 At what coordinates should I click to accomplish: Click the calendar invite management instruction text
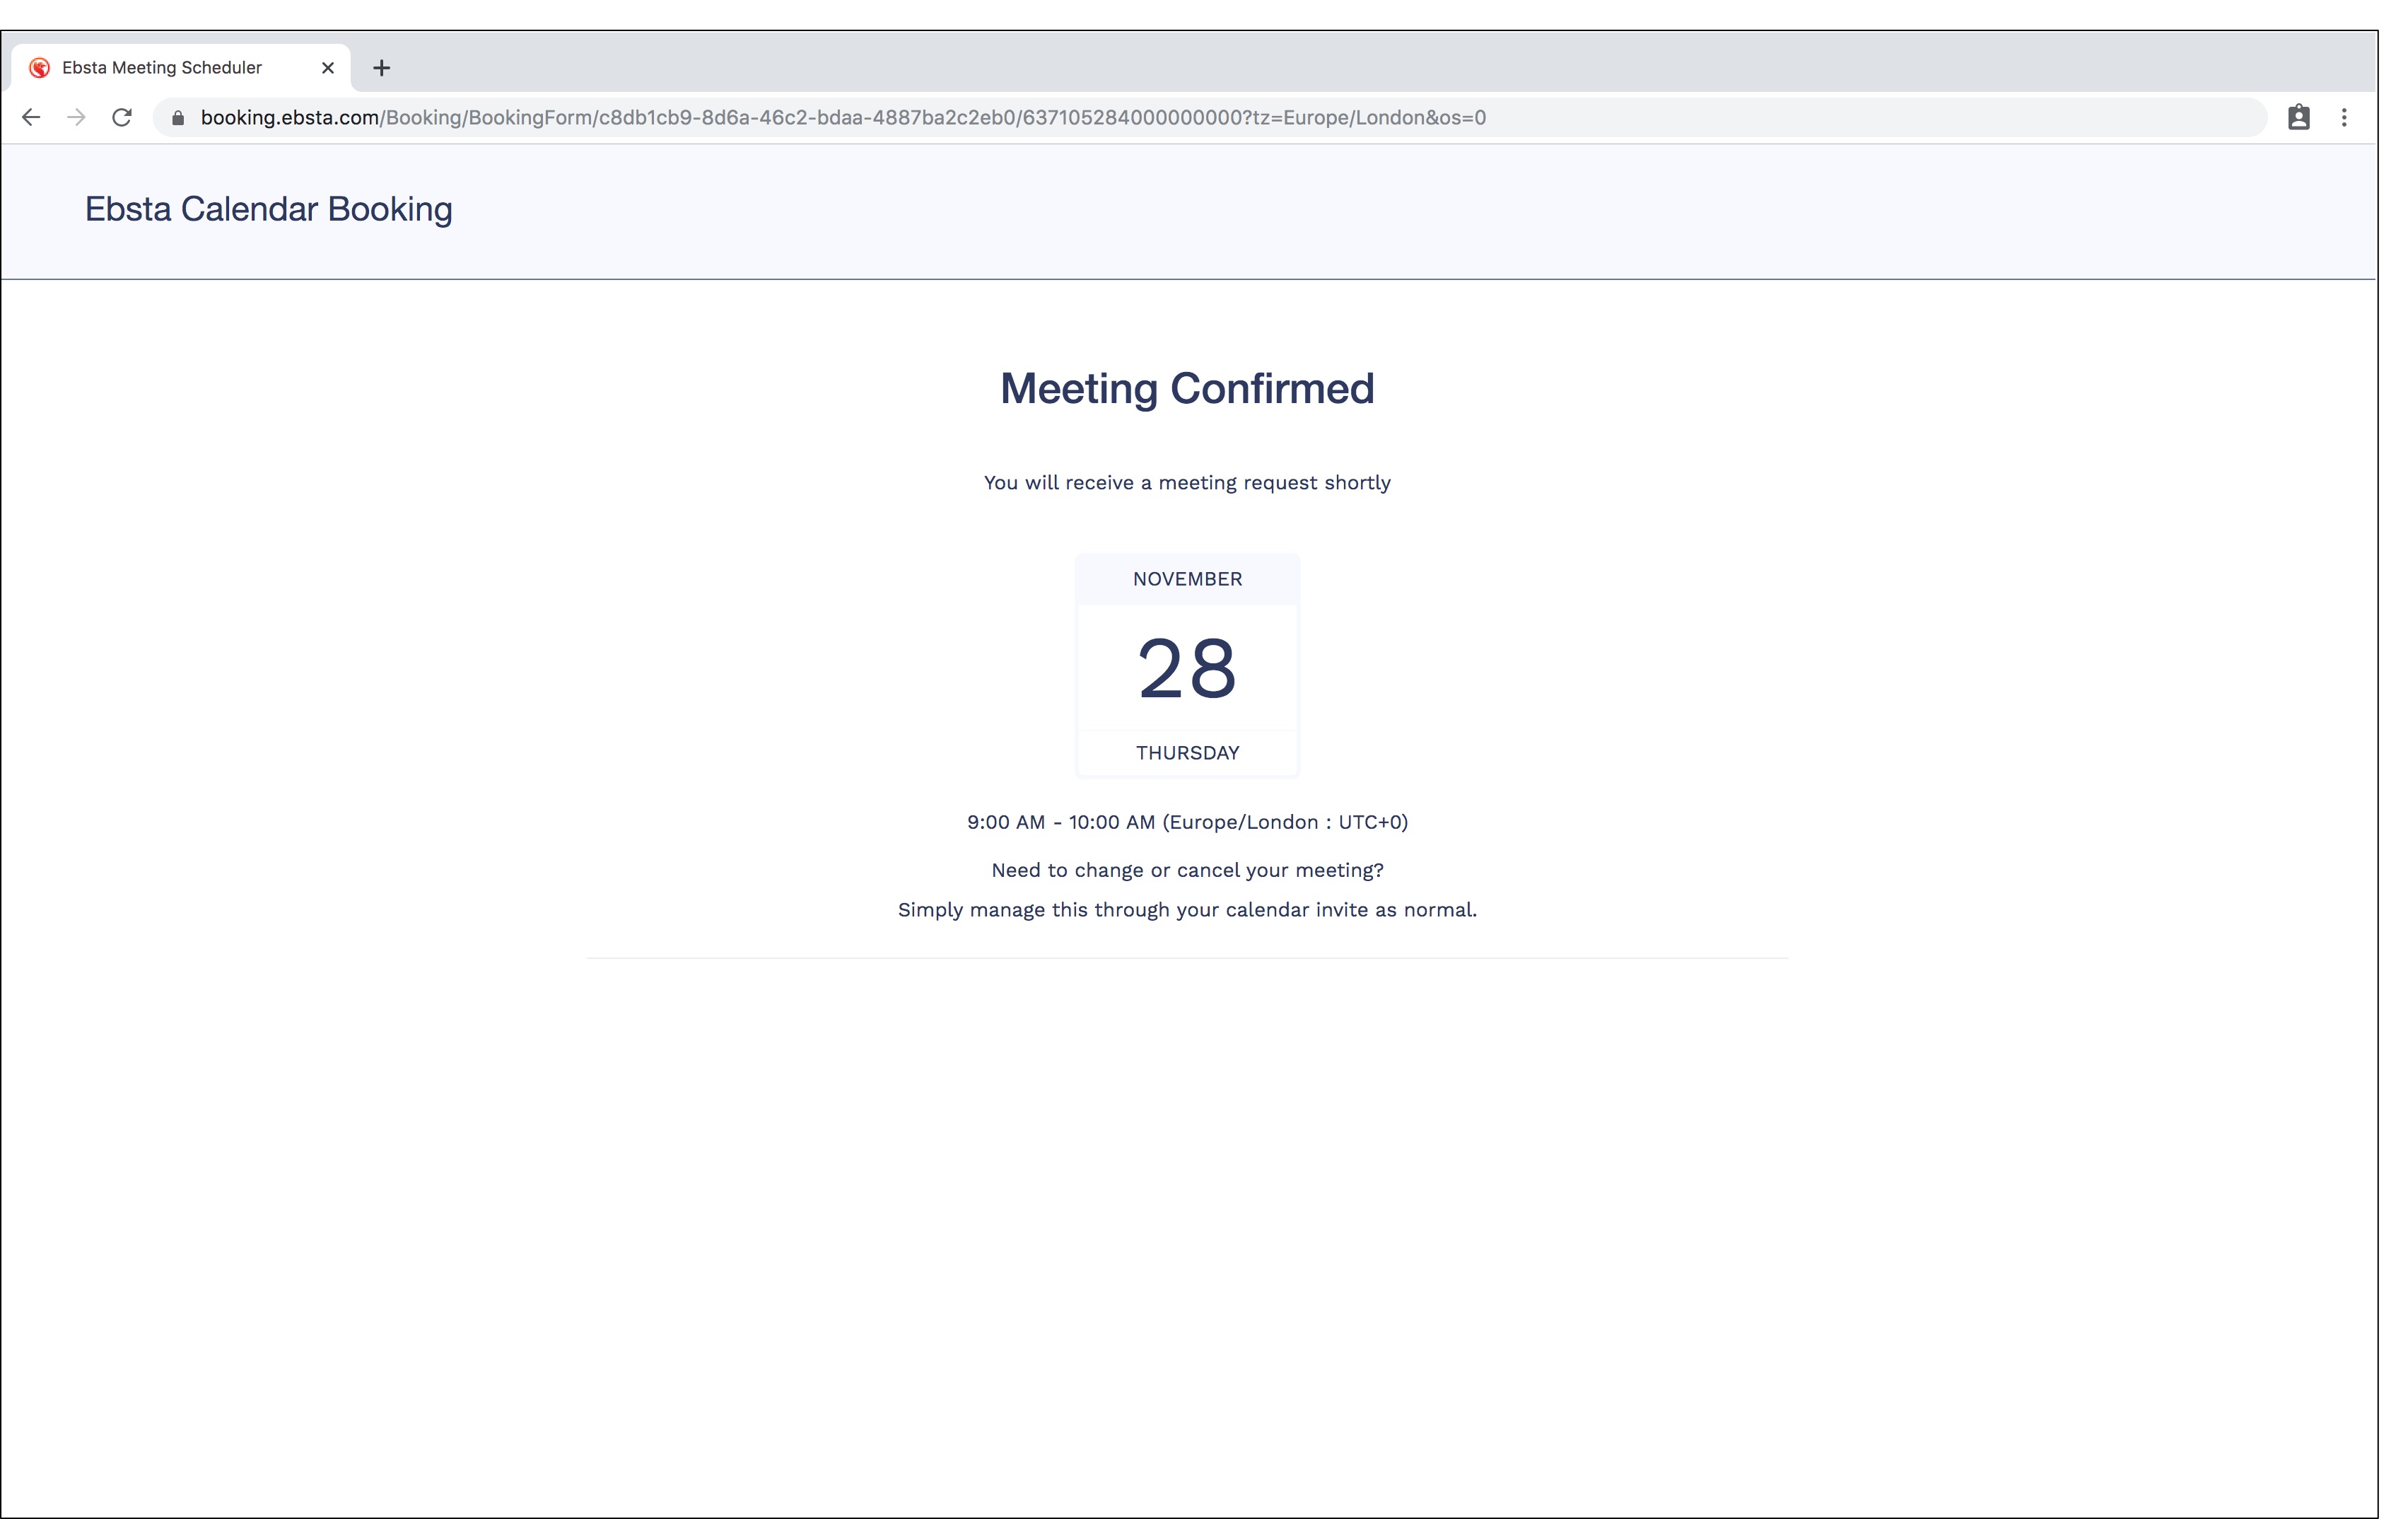(x=1187, y=910)
